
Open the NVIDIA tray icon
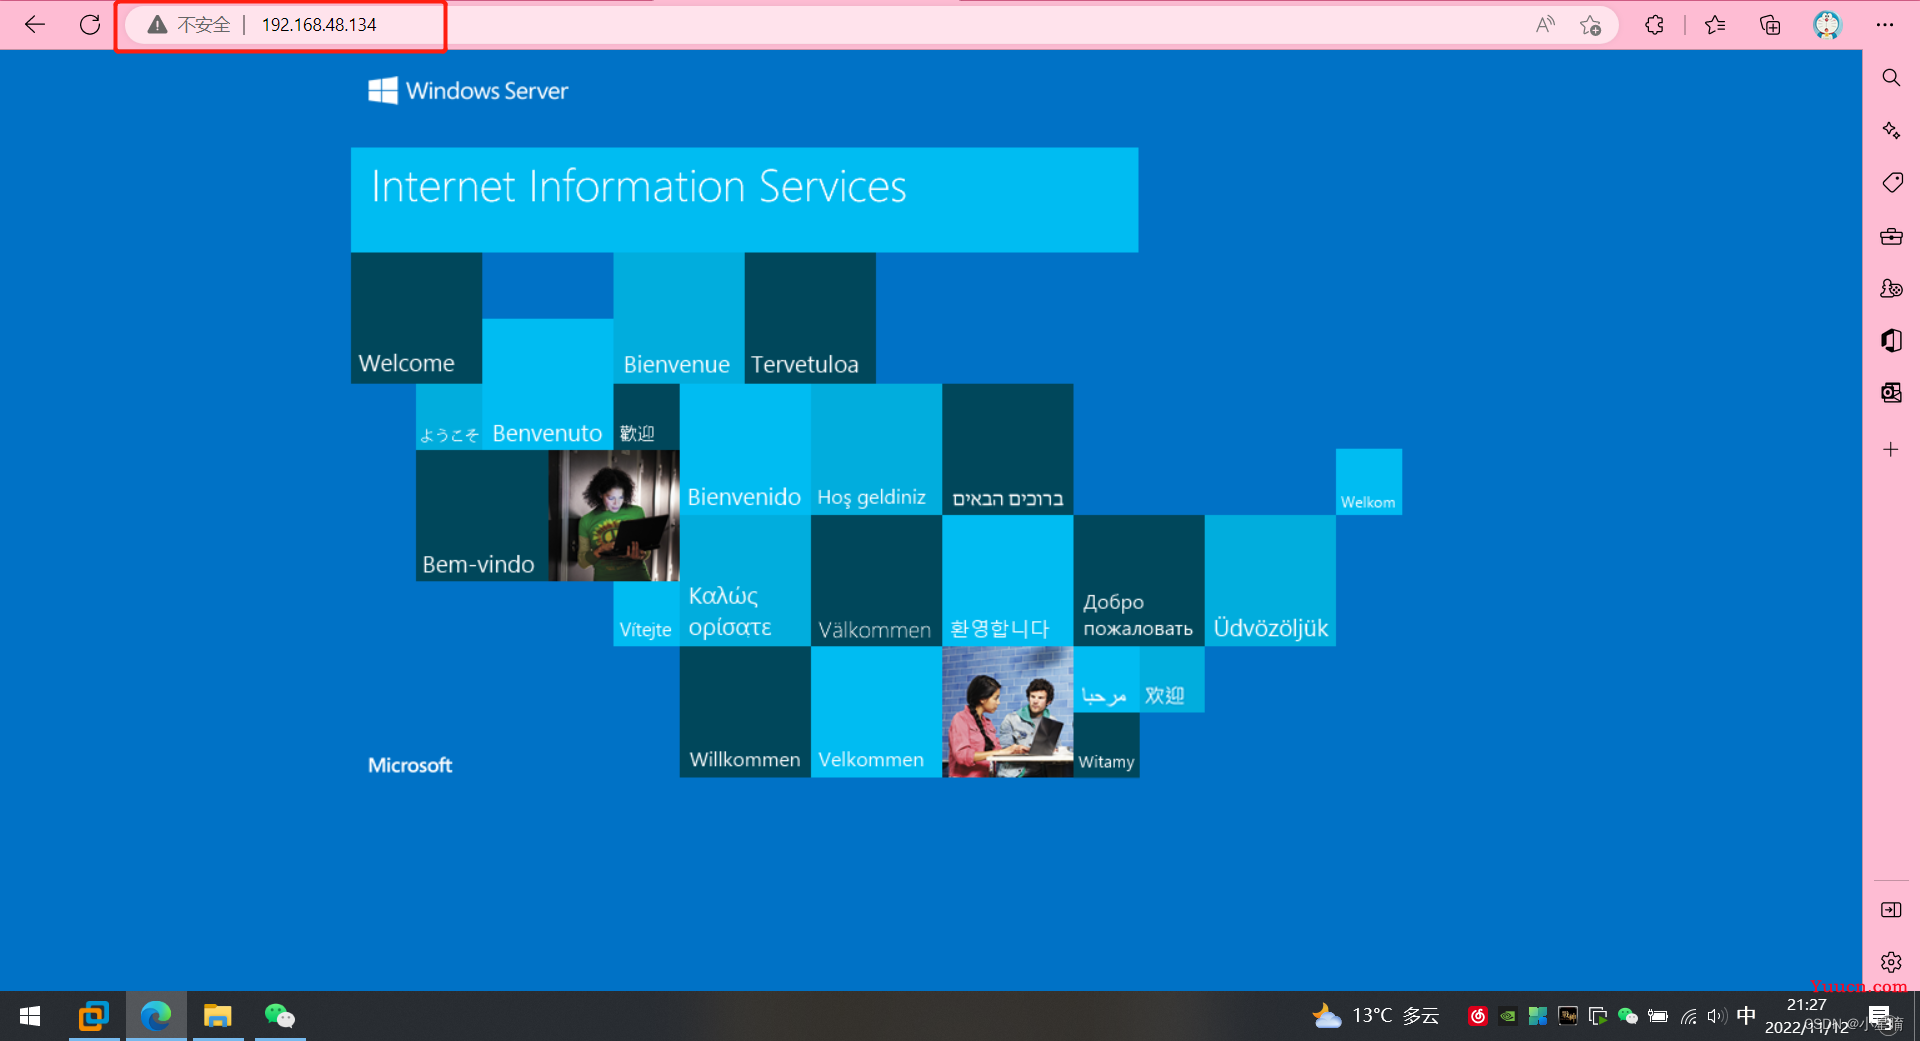pos(1508,1016)
